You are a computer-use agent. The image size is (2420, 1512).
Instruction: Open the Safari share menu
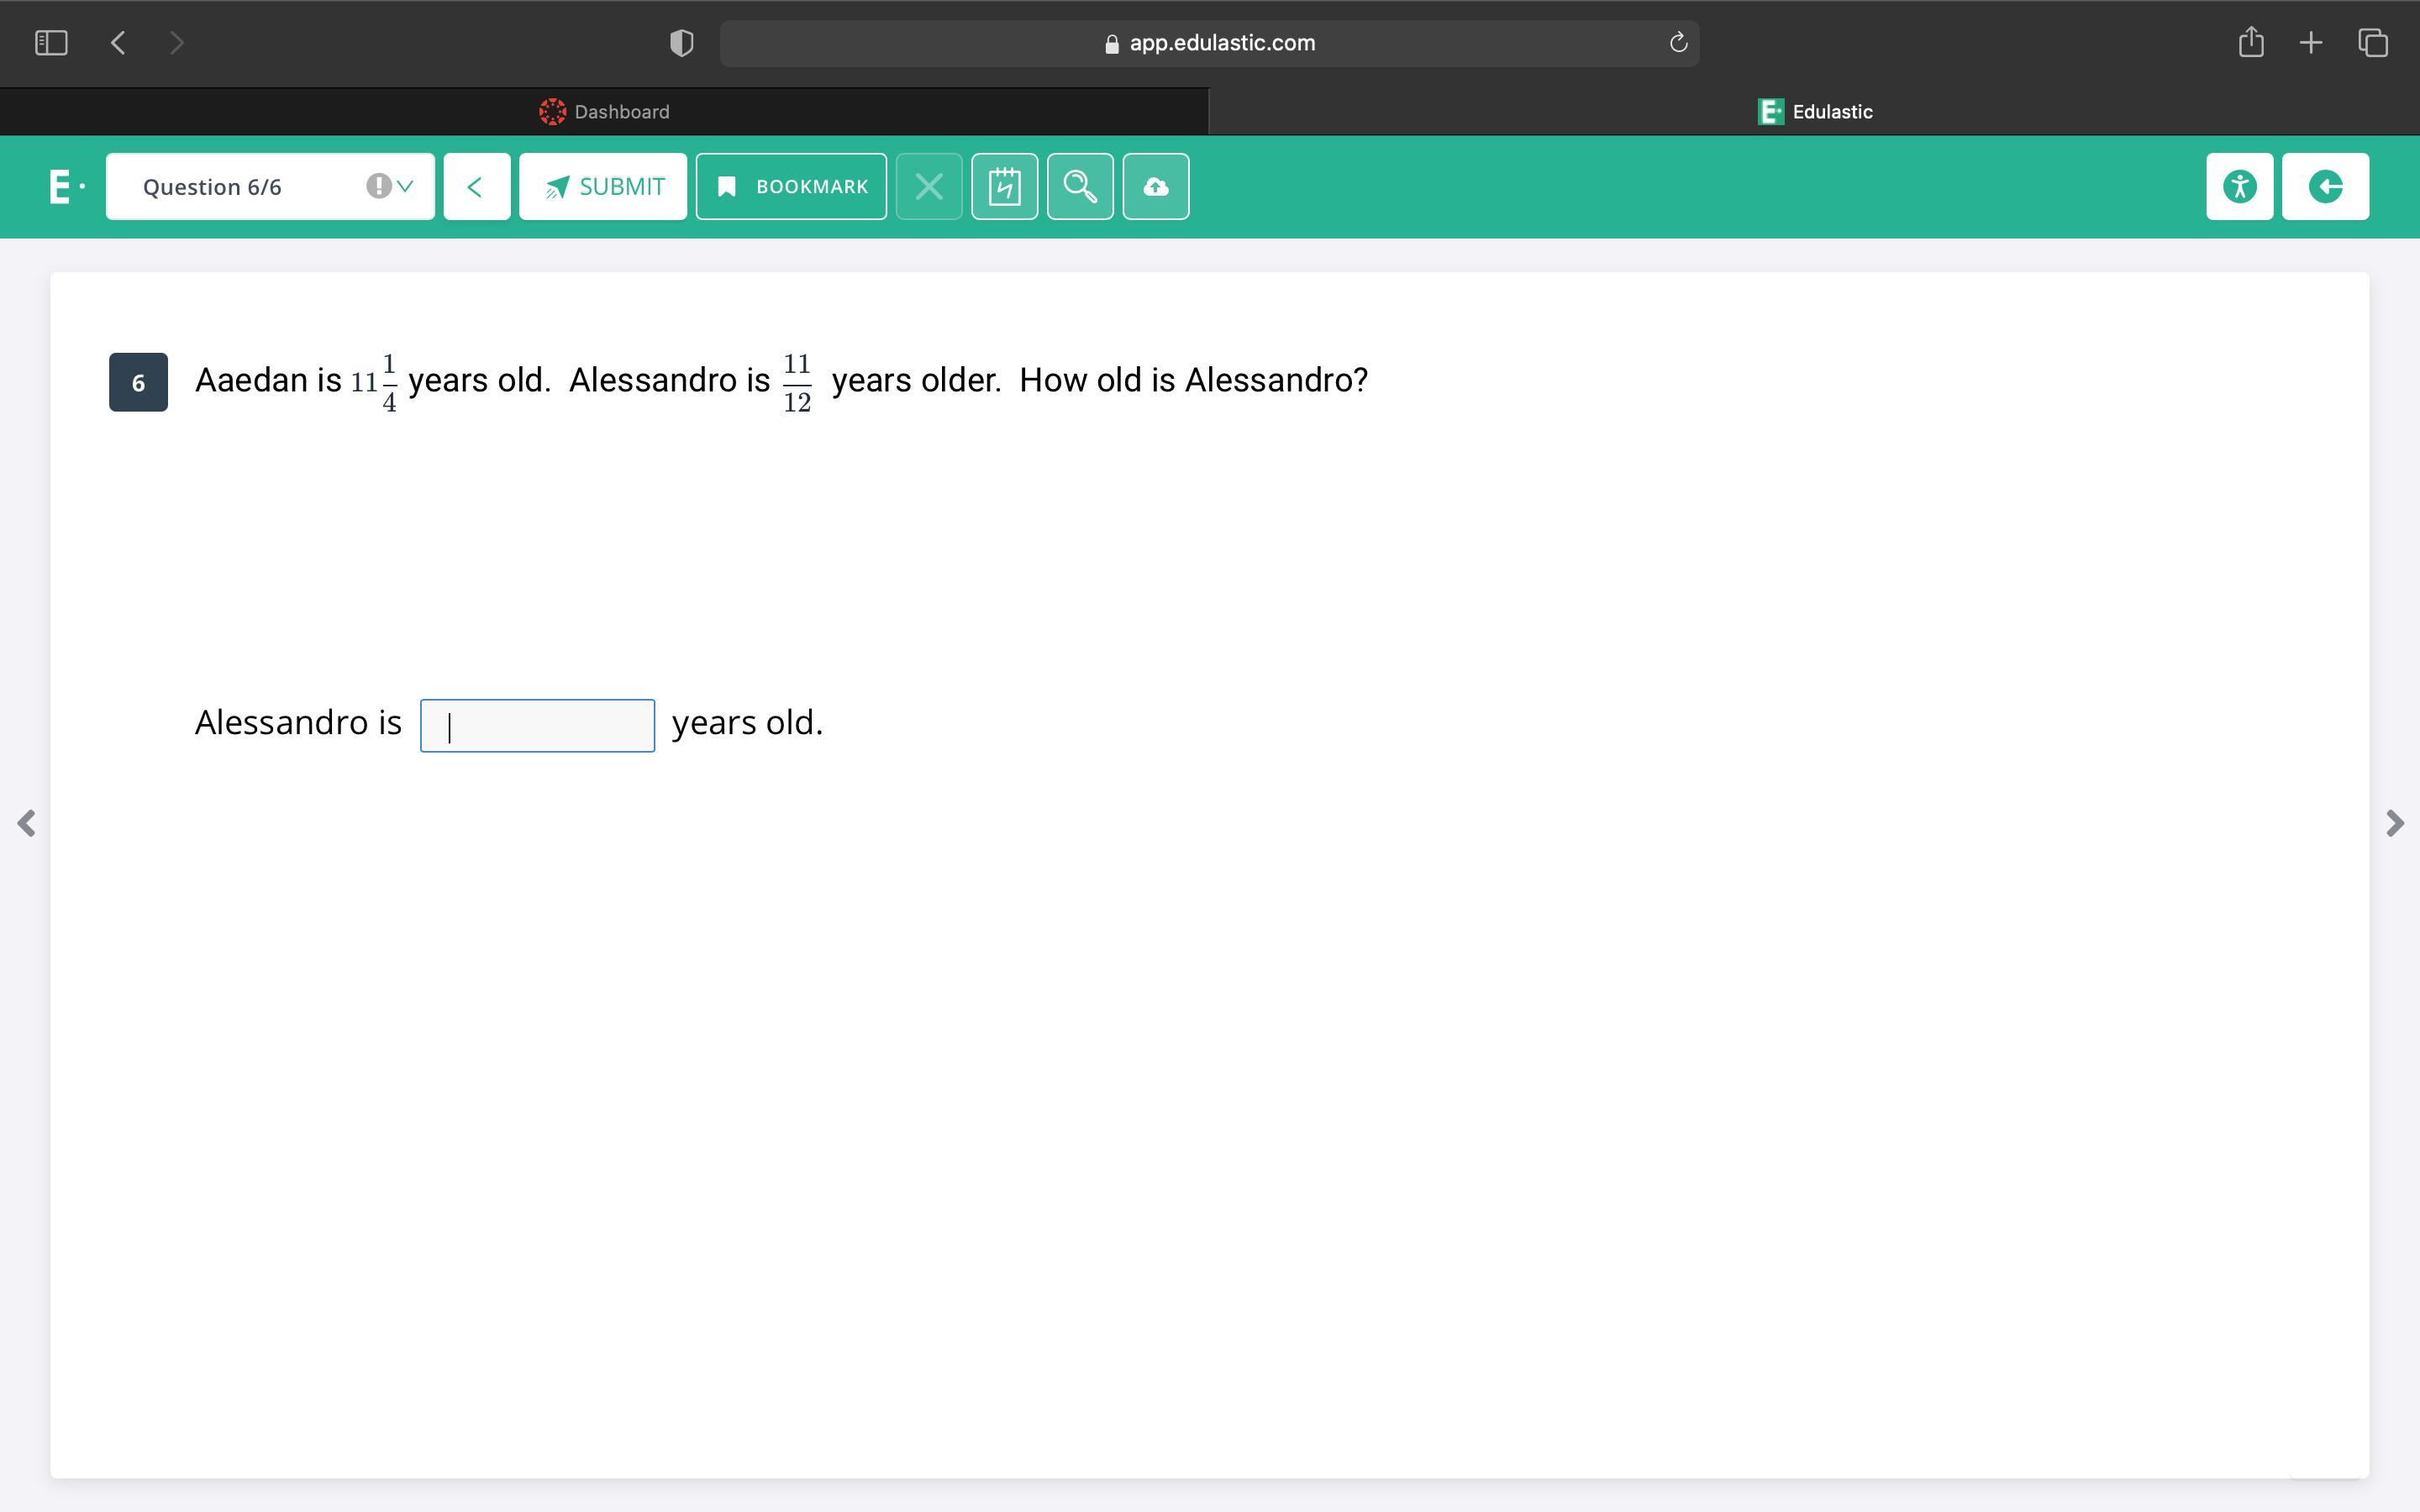point(2251,43)
